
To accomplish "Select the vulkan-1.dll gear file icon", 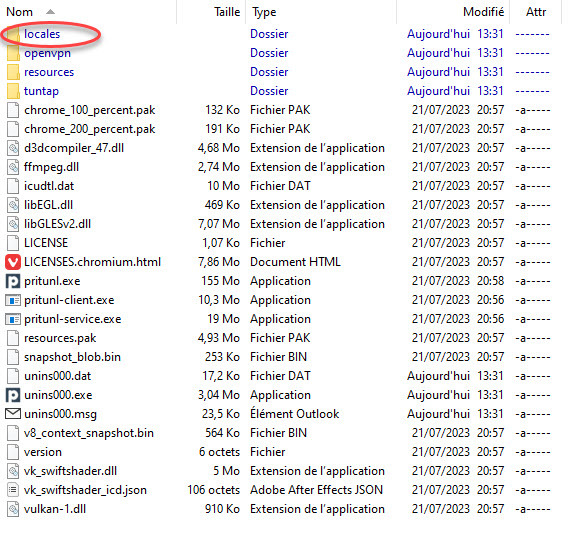I will (x=13, y=509).
